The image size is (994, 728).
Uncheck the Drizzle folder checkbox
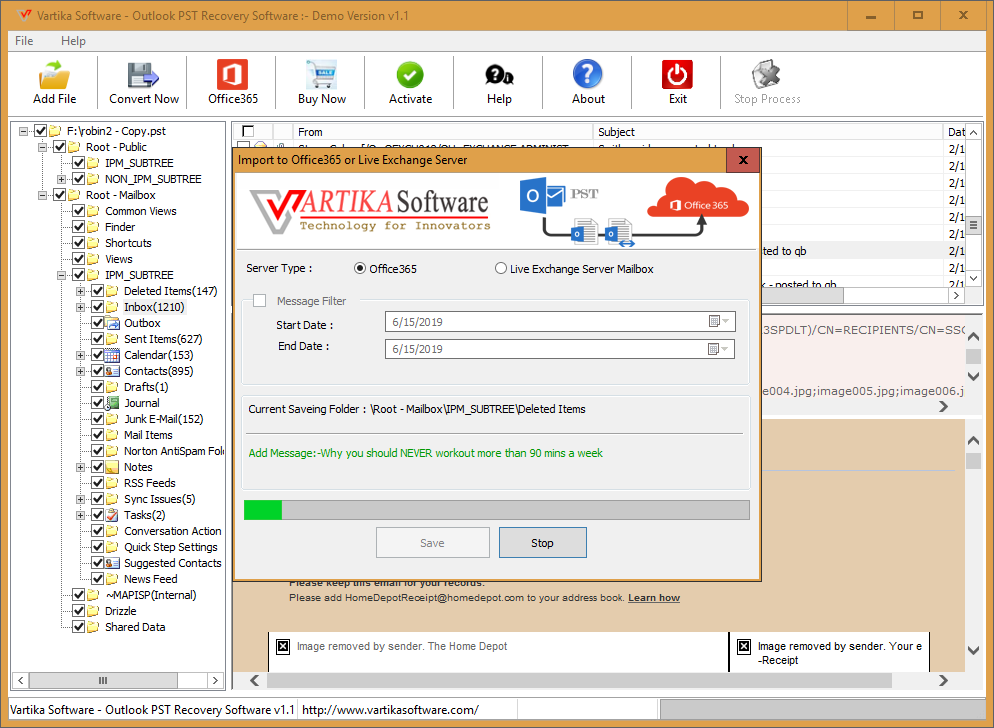79,611
